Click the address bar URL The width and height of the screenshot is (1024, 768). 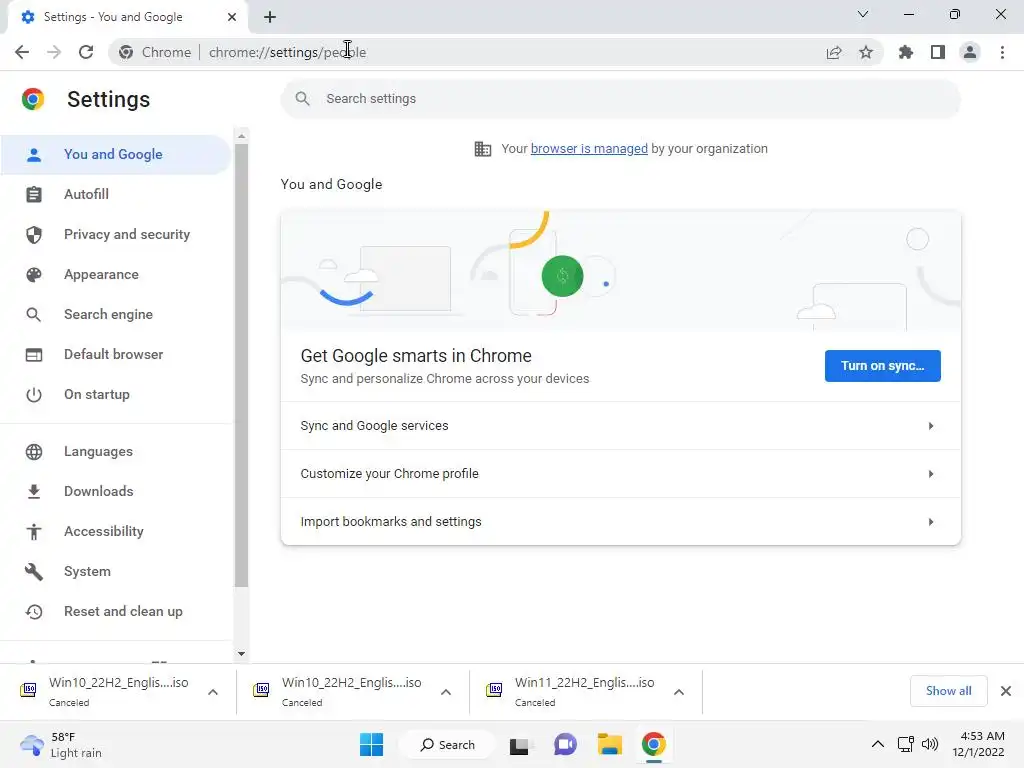(287, 52)
